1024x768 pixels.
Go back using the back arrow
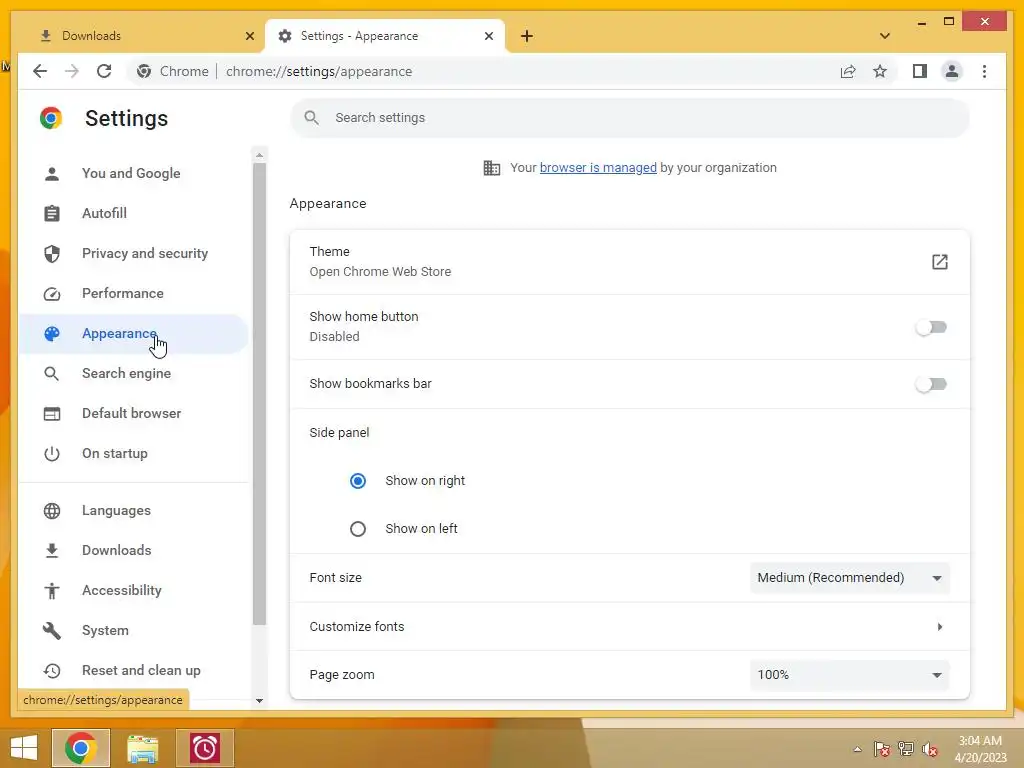40,71
